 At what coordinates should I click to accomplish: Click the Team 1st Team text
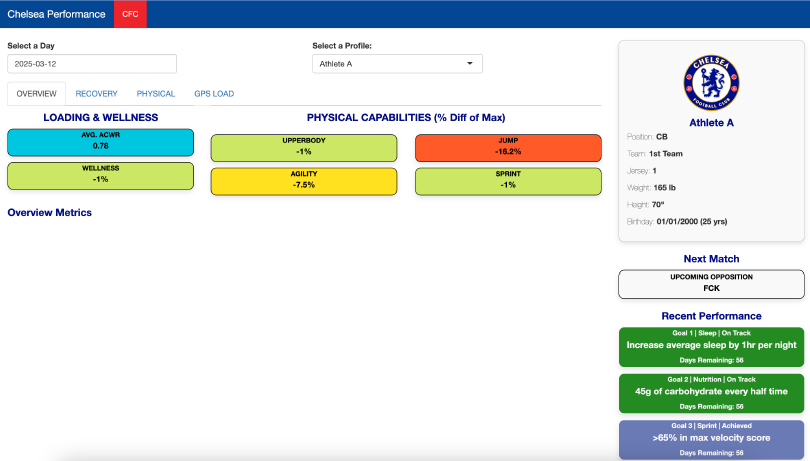(655, 153)
